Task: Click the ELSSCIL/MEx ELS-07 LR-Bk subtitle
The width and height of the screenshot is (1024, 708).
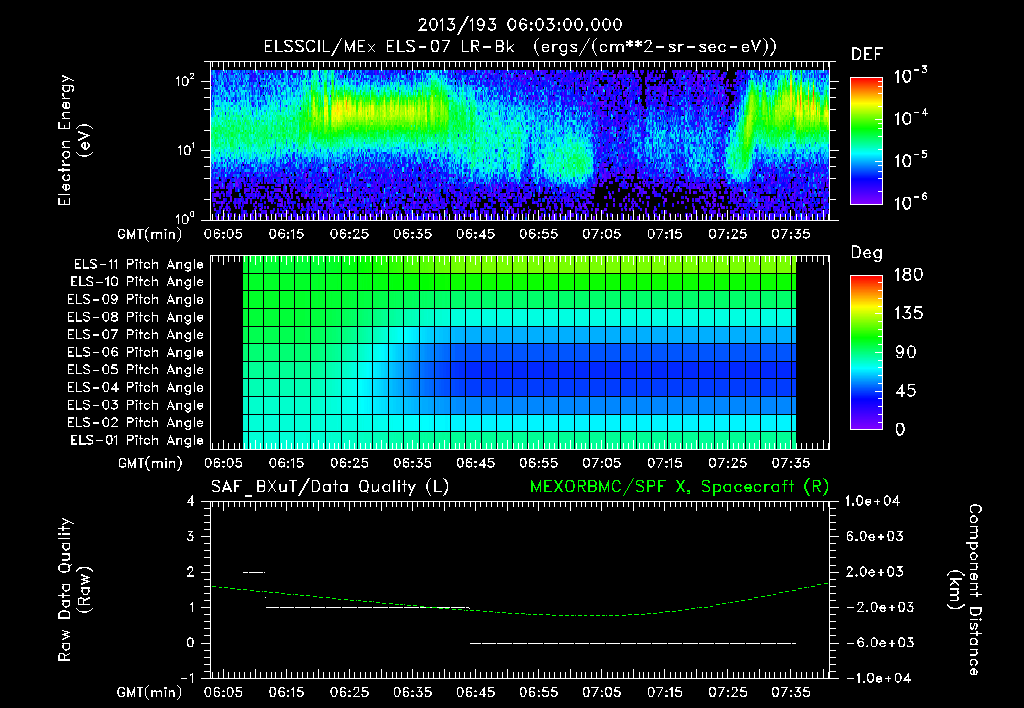Action: [520, 47]
